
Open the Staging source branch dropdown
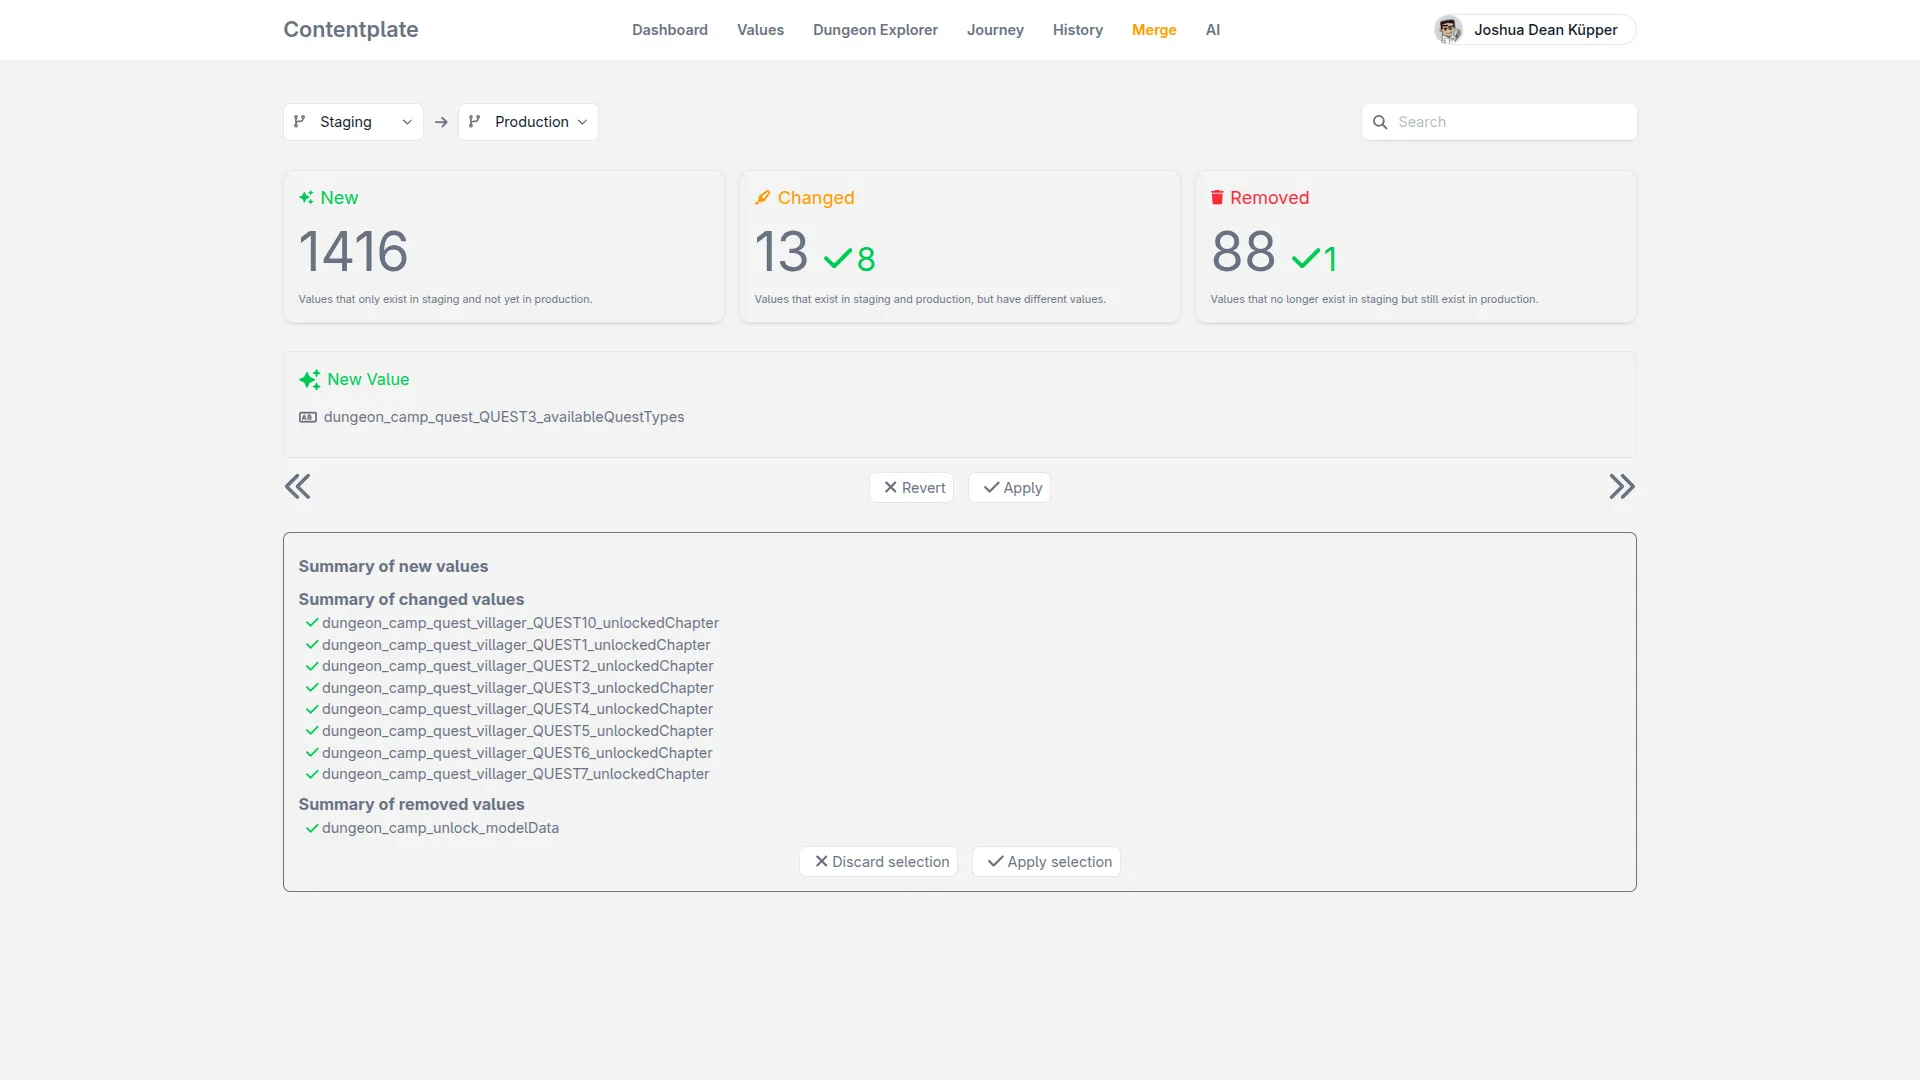(x=353, y=122)
